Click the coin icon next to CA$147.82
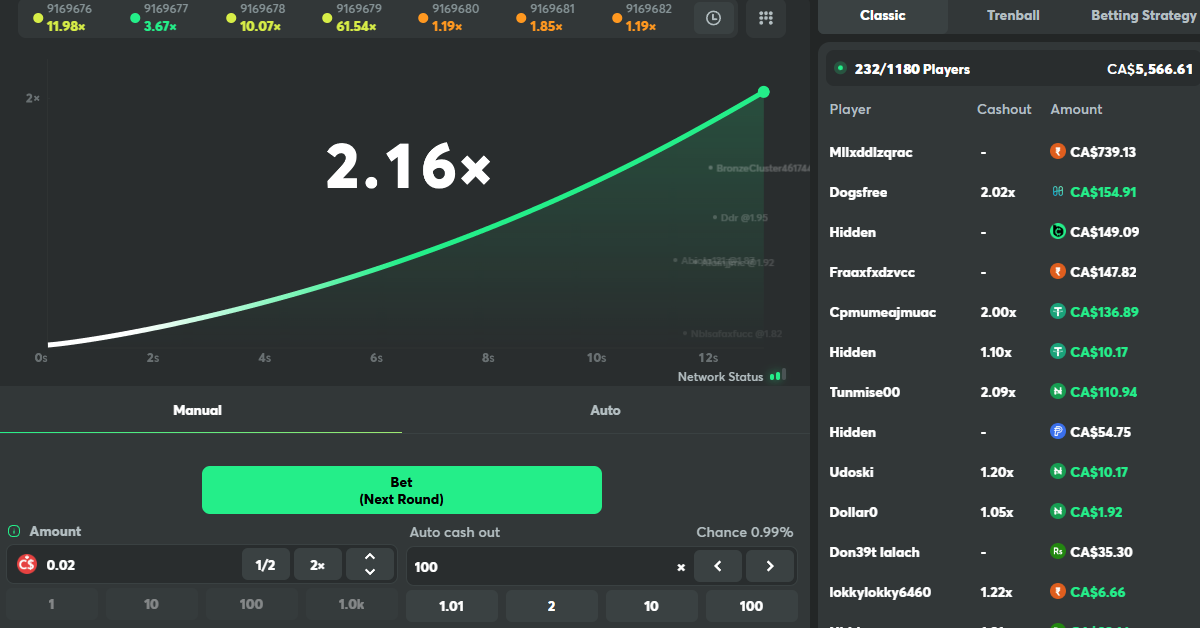Image resolution: width=1200 pixels, height=628 pixels. click(x=1058, y=272)
